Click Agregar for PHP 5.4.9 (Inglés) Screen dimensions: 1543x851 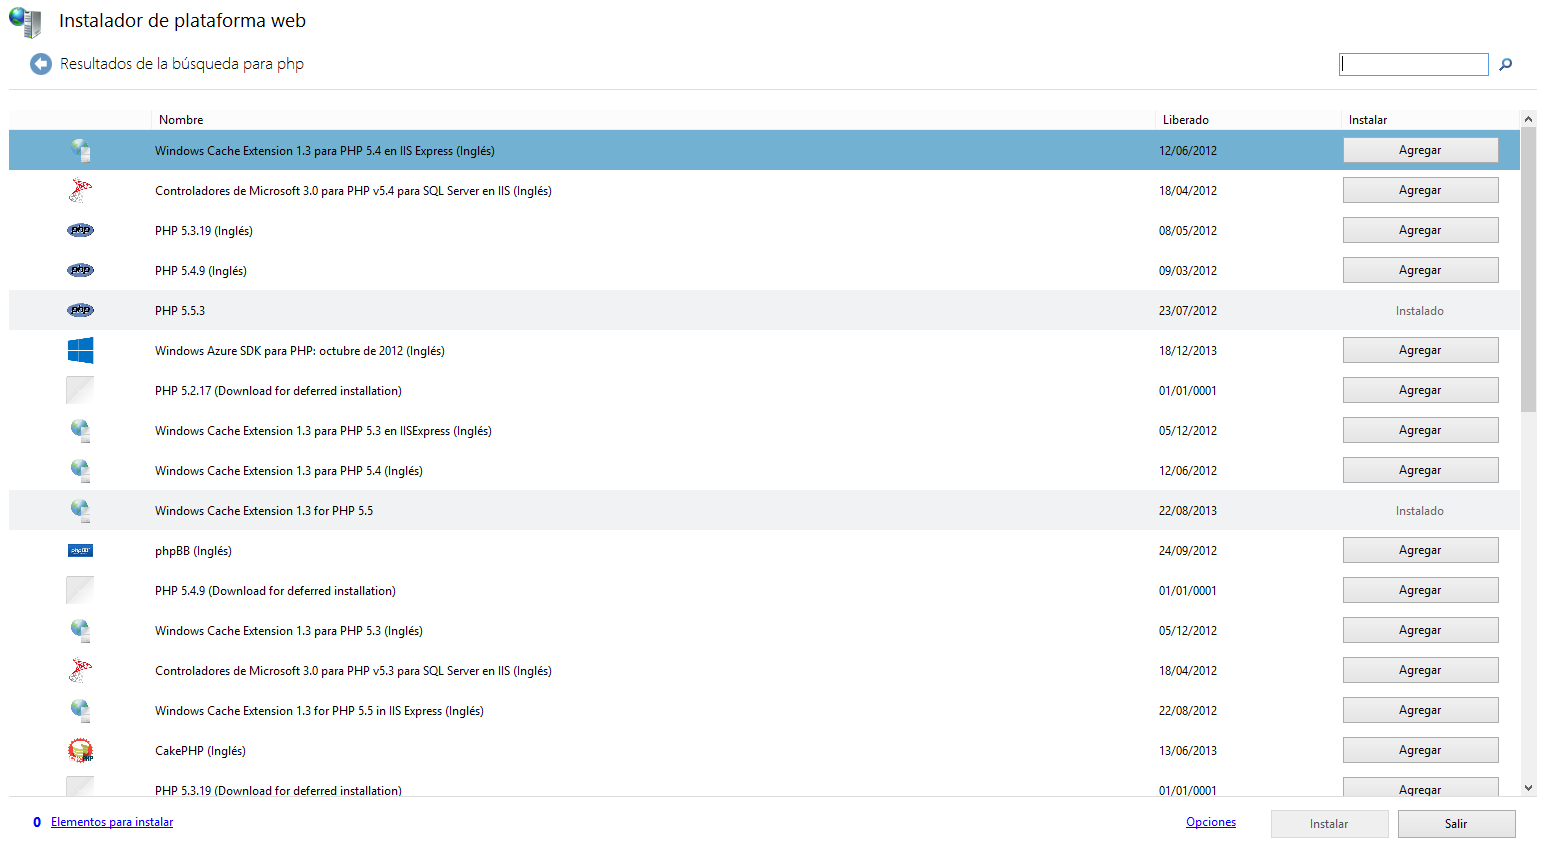(1420, 270)
